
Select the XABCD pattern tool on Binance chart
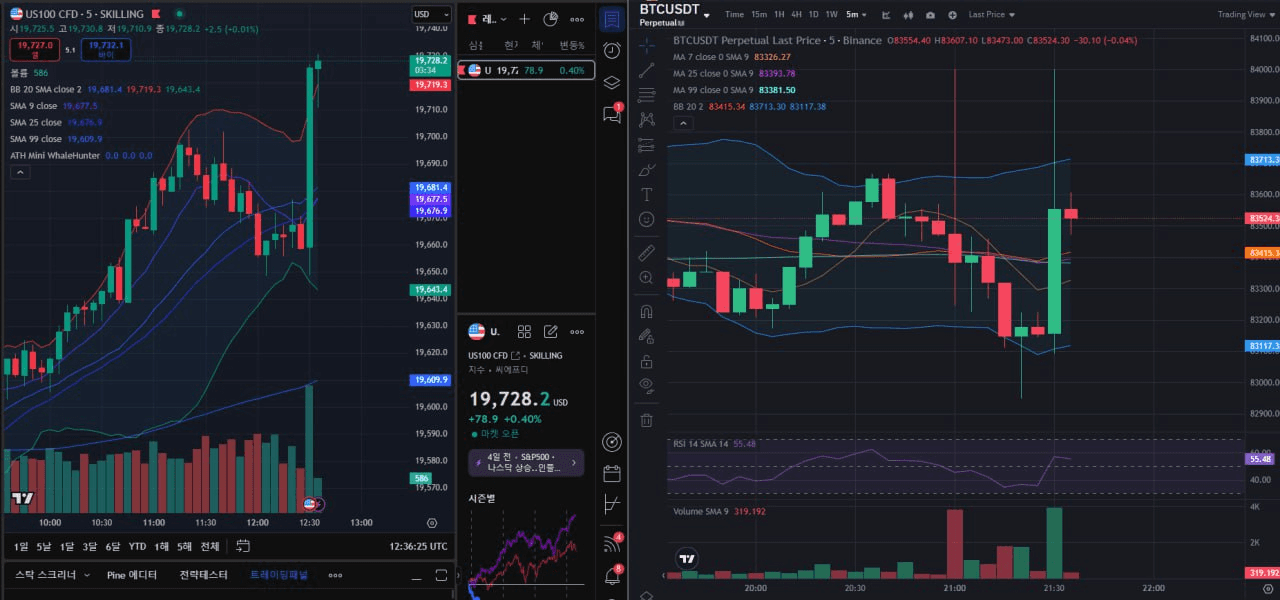pyautogui.click(x=646, y=118)
